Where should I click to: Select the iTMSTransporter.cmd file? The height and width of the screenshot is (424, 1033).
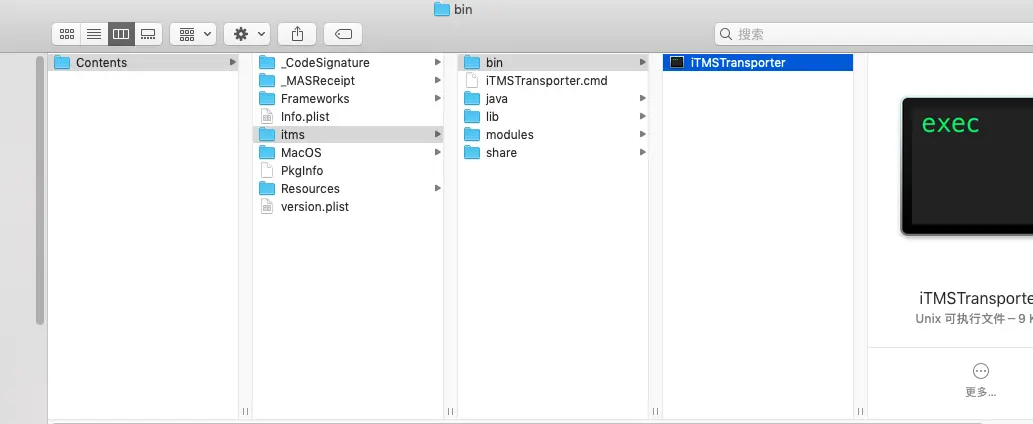(x=553, y=80)
